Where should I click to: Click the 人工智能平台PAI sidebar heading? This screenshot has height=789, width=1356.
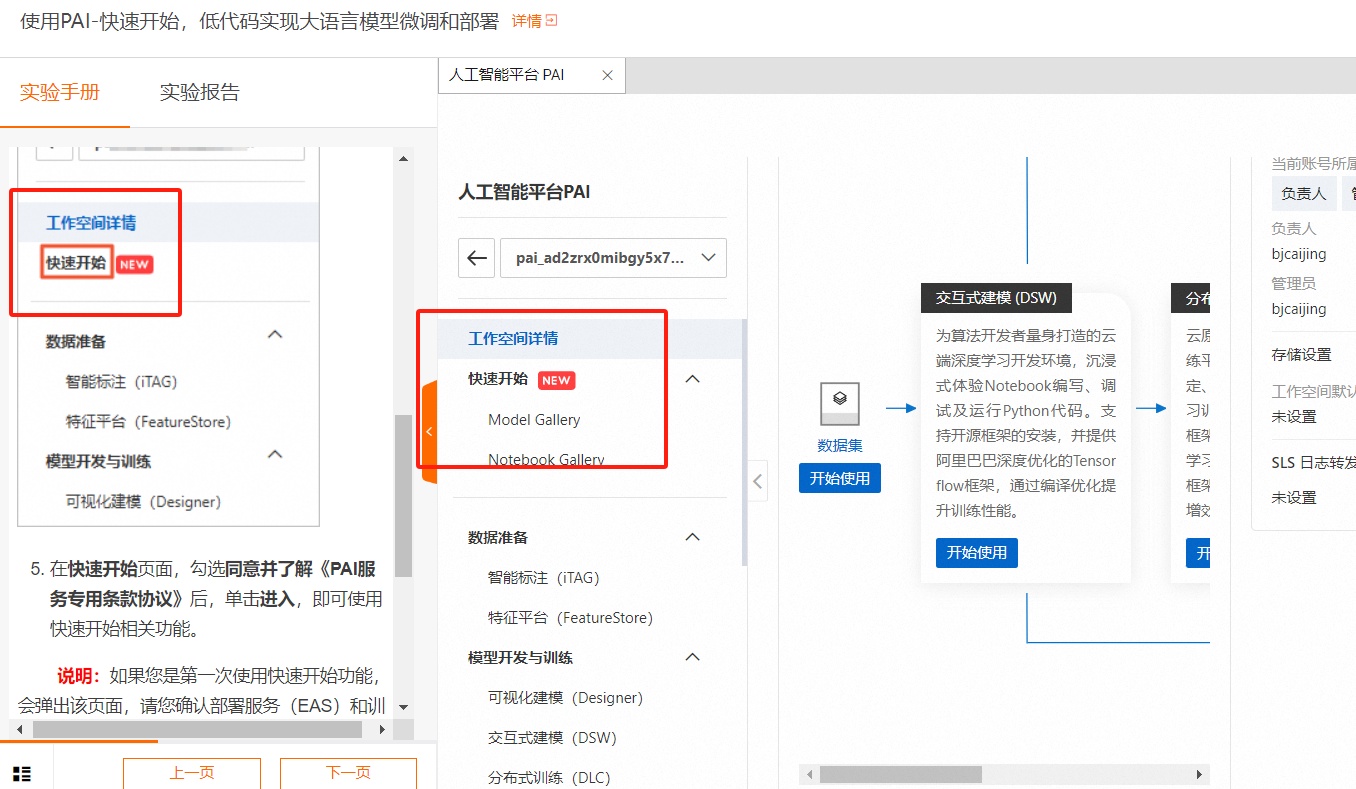coord(524,192)
